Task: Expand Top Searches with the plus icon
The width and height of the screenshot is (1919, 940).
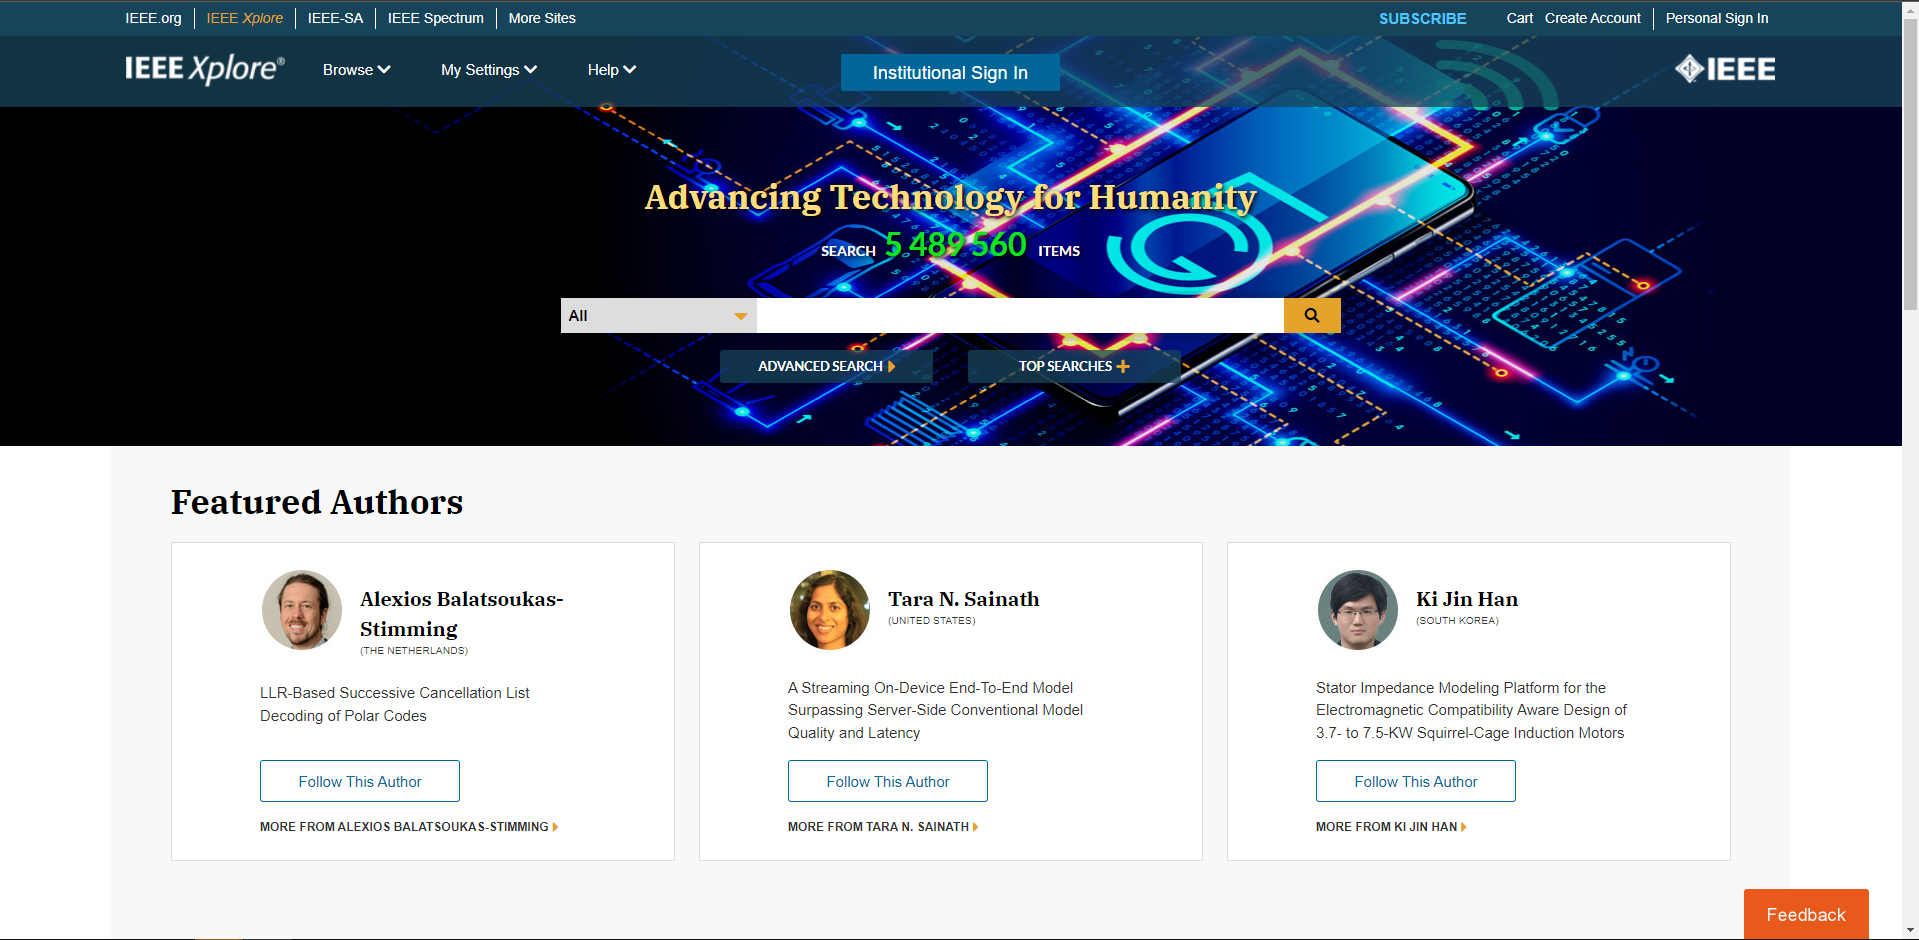Action: tap(1074, 366)
